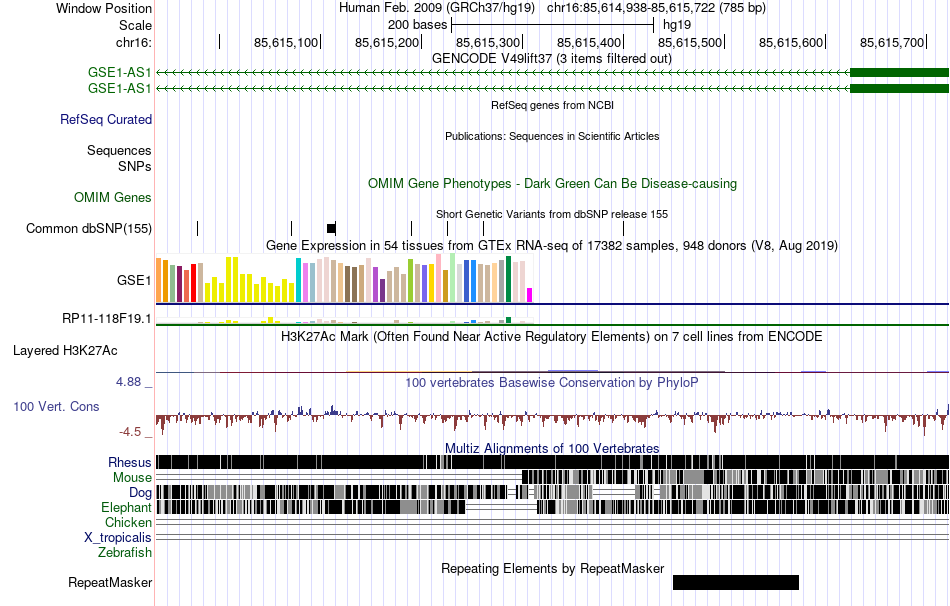The height and width of the screenshot is (606, 950).
Task: Click the GENCODE V49lift37 track title
Action: [552, 59]
